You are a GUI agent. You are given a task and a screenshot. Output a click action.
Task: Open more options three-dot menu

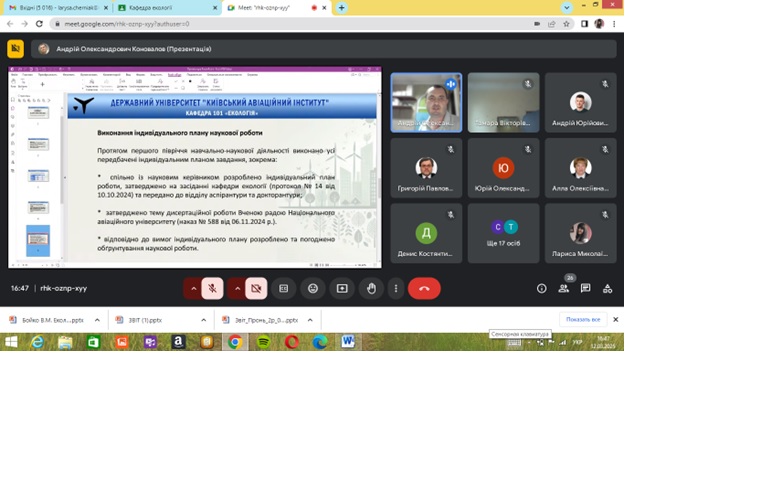[x=396, y=288]
